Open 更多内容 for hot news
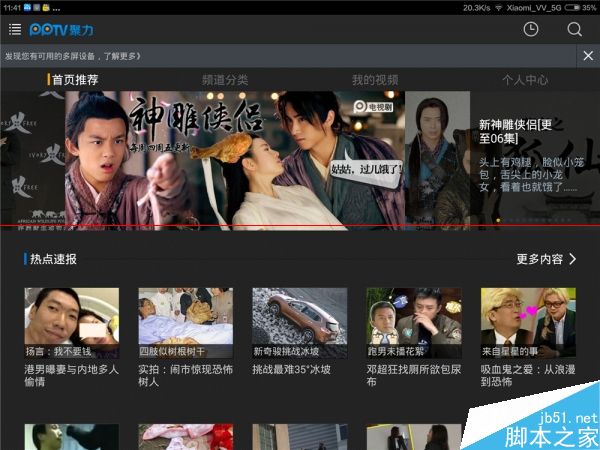This screenshot has height=450, width=600. pyautogui.click(x=540, y=259)
